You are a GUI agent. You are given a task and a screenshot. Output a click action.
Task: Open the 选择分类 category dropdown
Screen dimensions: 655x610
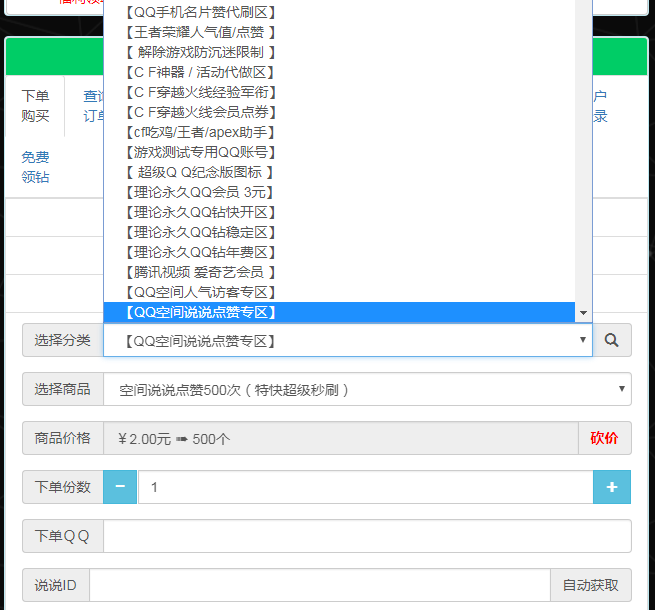pyautogui.click(x=347, y=341)
